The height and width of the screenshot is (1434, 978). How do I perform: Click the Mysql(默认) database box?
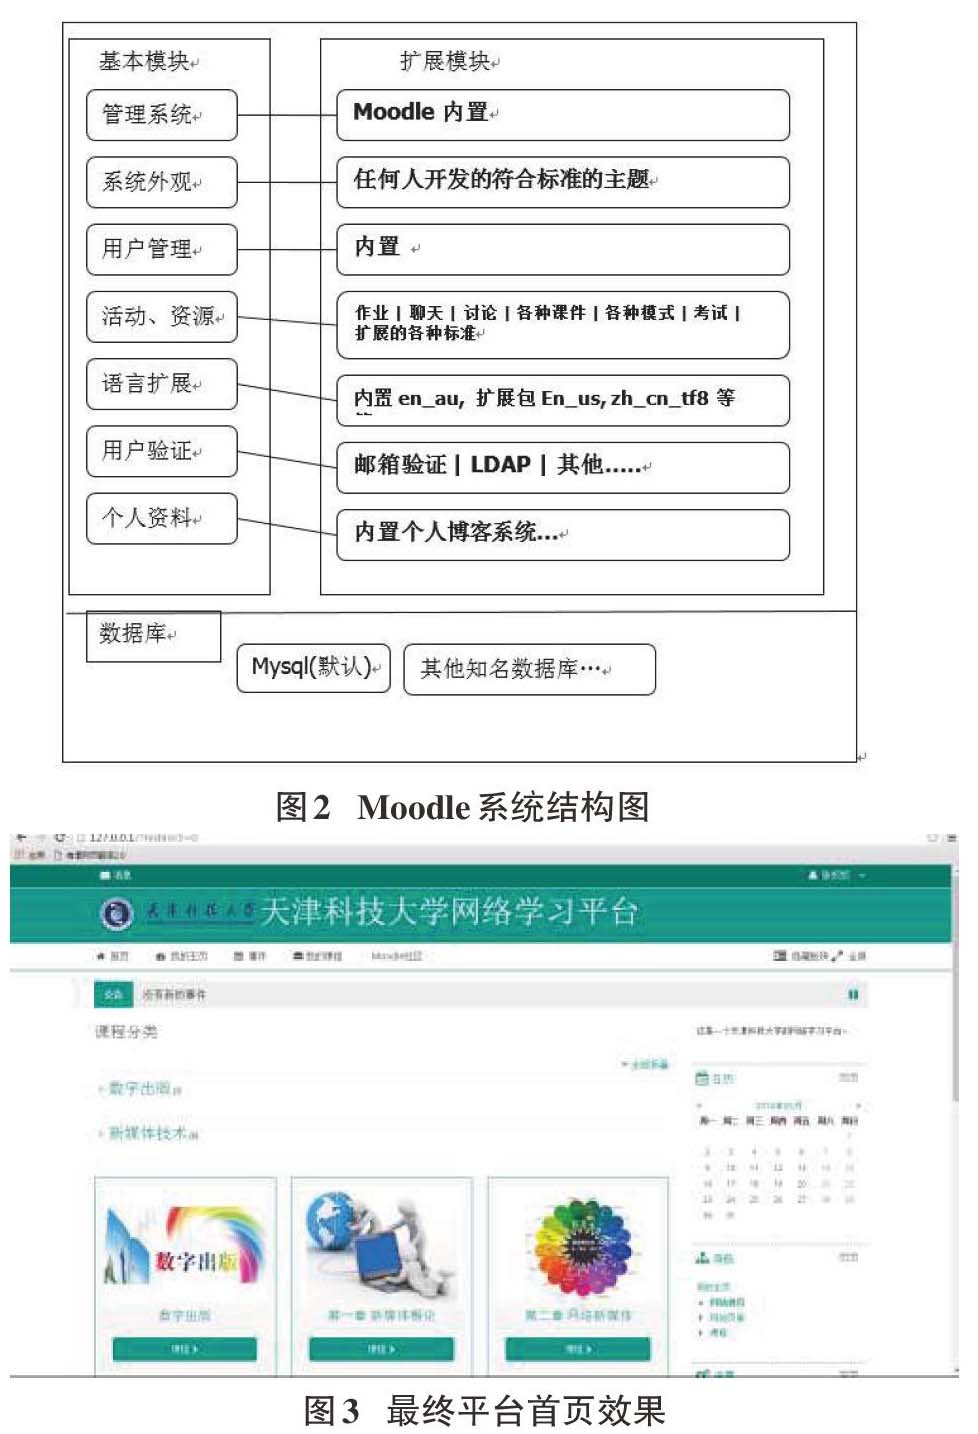coord(313,668)
